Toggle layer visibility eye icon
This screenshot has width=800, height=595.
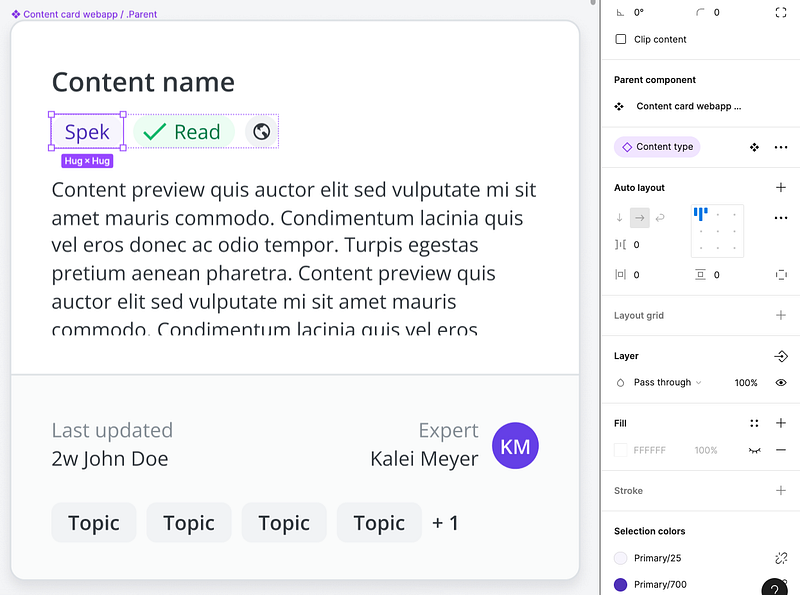point(781,383)
